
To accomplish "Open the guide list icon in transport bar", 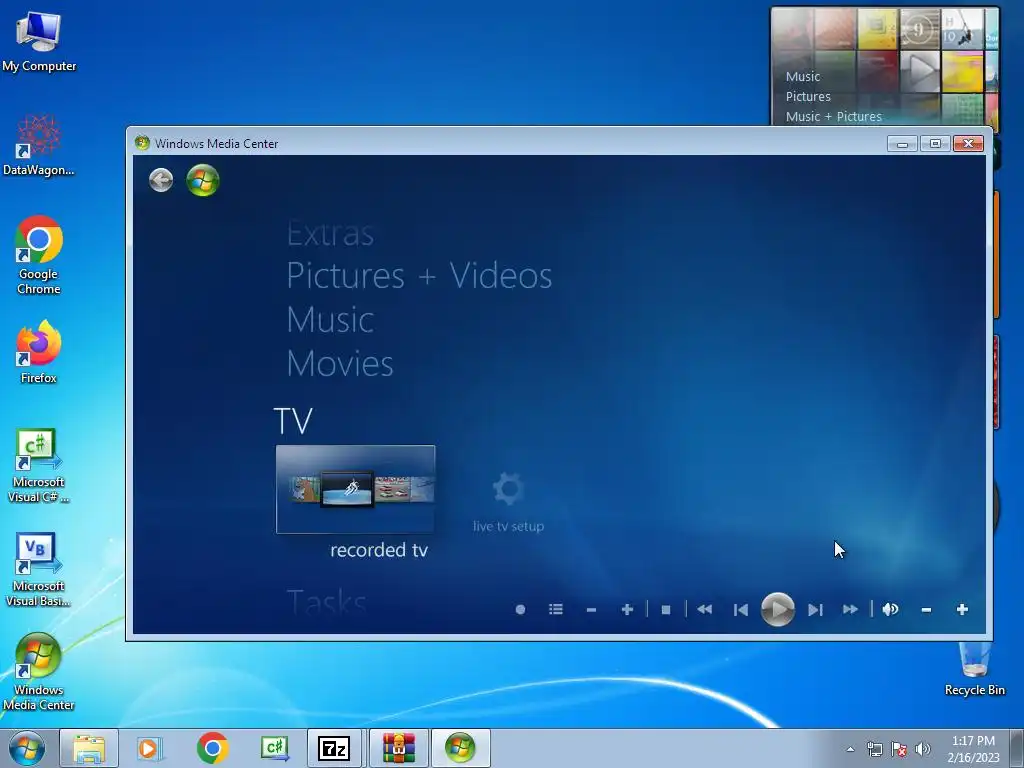I will pos(556,609).
